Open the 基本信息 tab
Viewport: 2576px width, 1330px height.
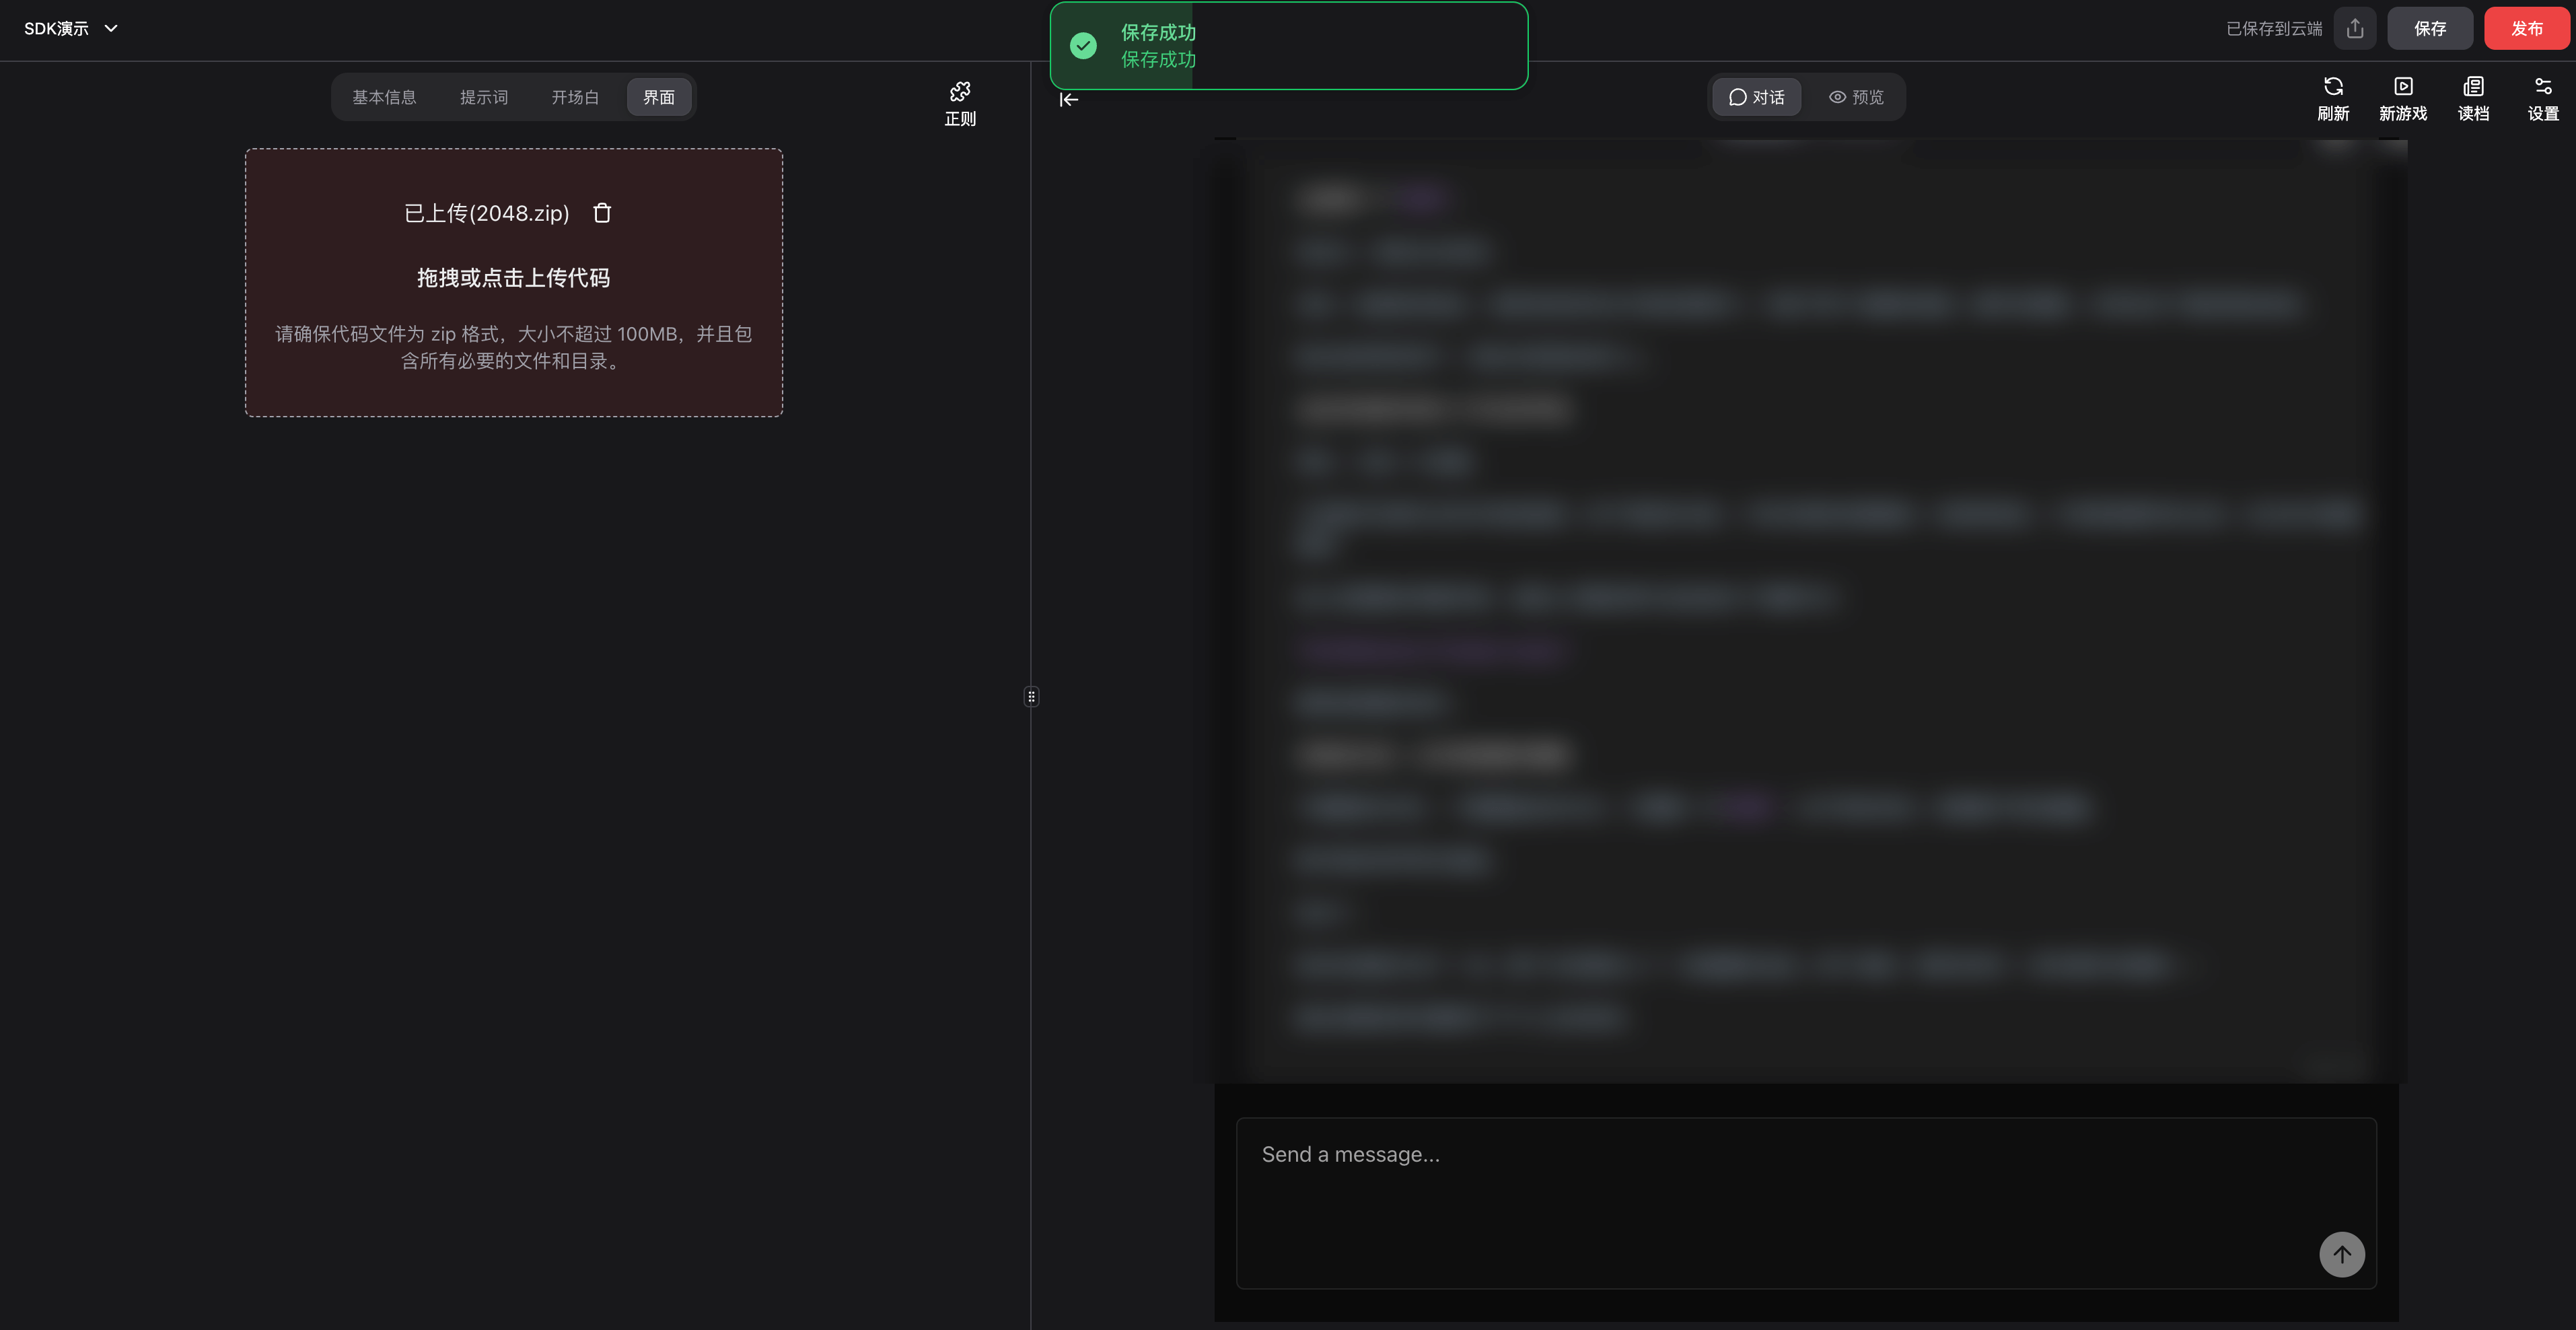click(384, 97)
